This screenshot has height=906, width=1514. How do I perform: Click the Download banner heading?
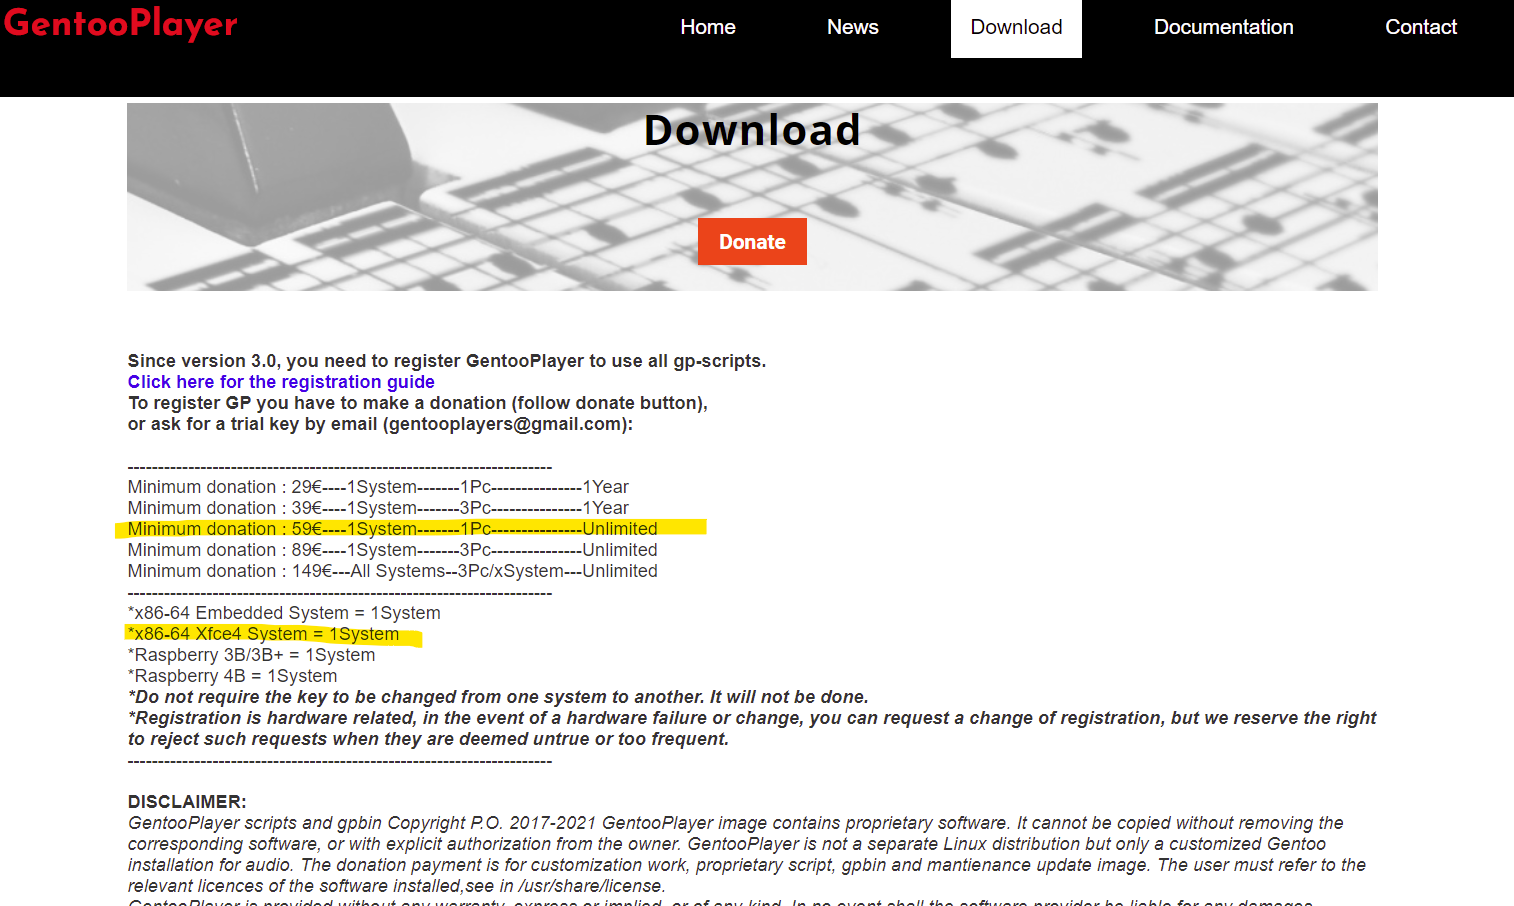click(x=752, y=130)
